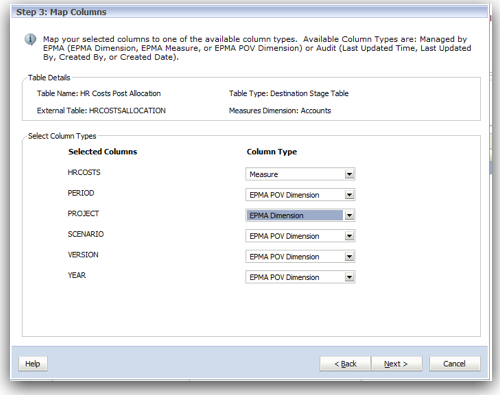Click the Step 3: Map Columns title
Image resolution: width=500 pixels, height=395 pixels.
[x=61, y=12]
